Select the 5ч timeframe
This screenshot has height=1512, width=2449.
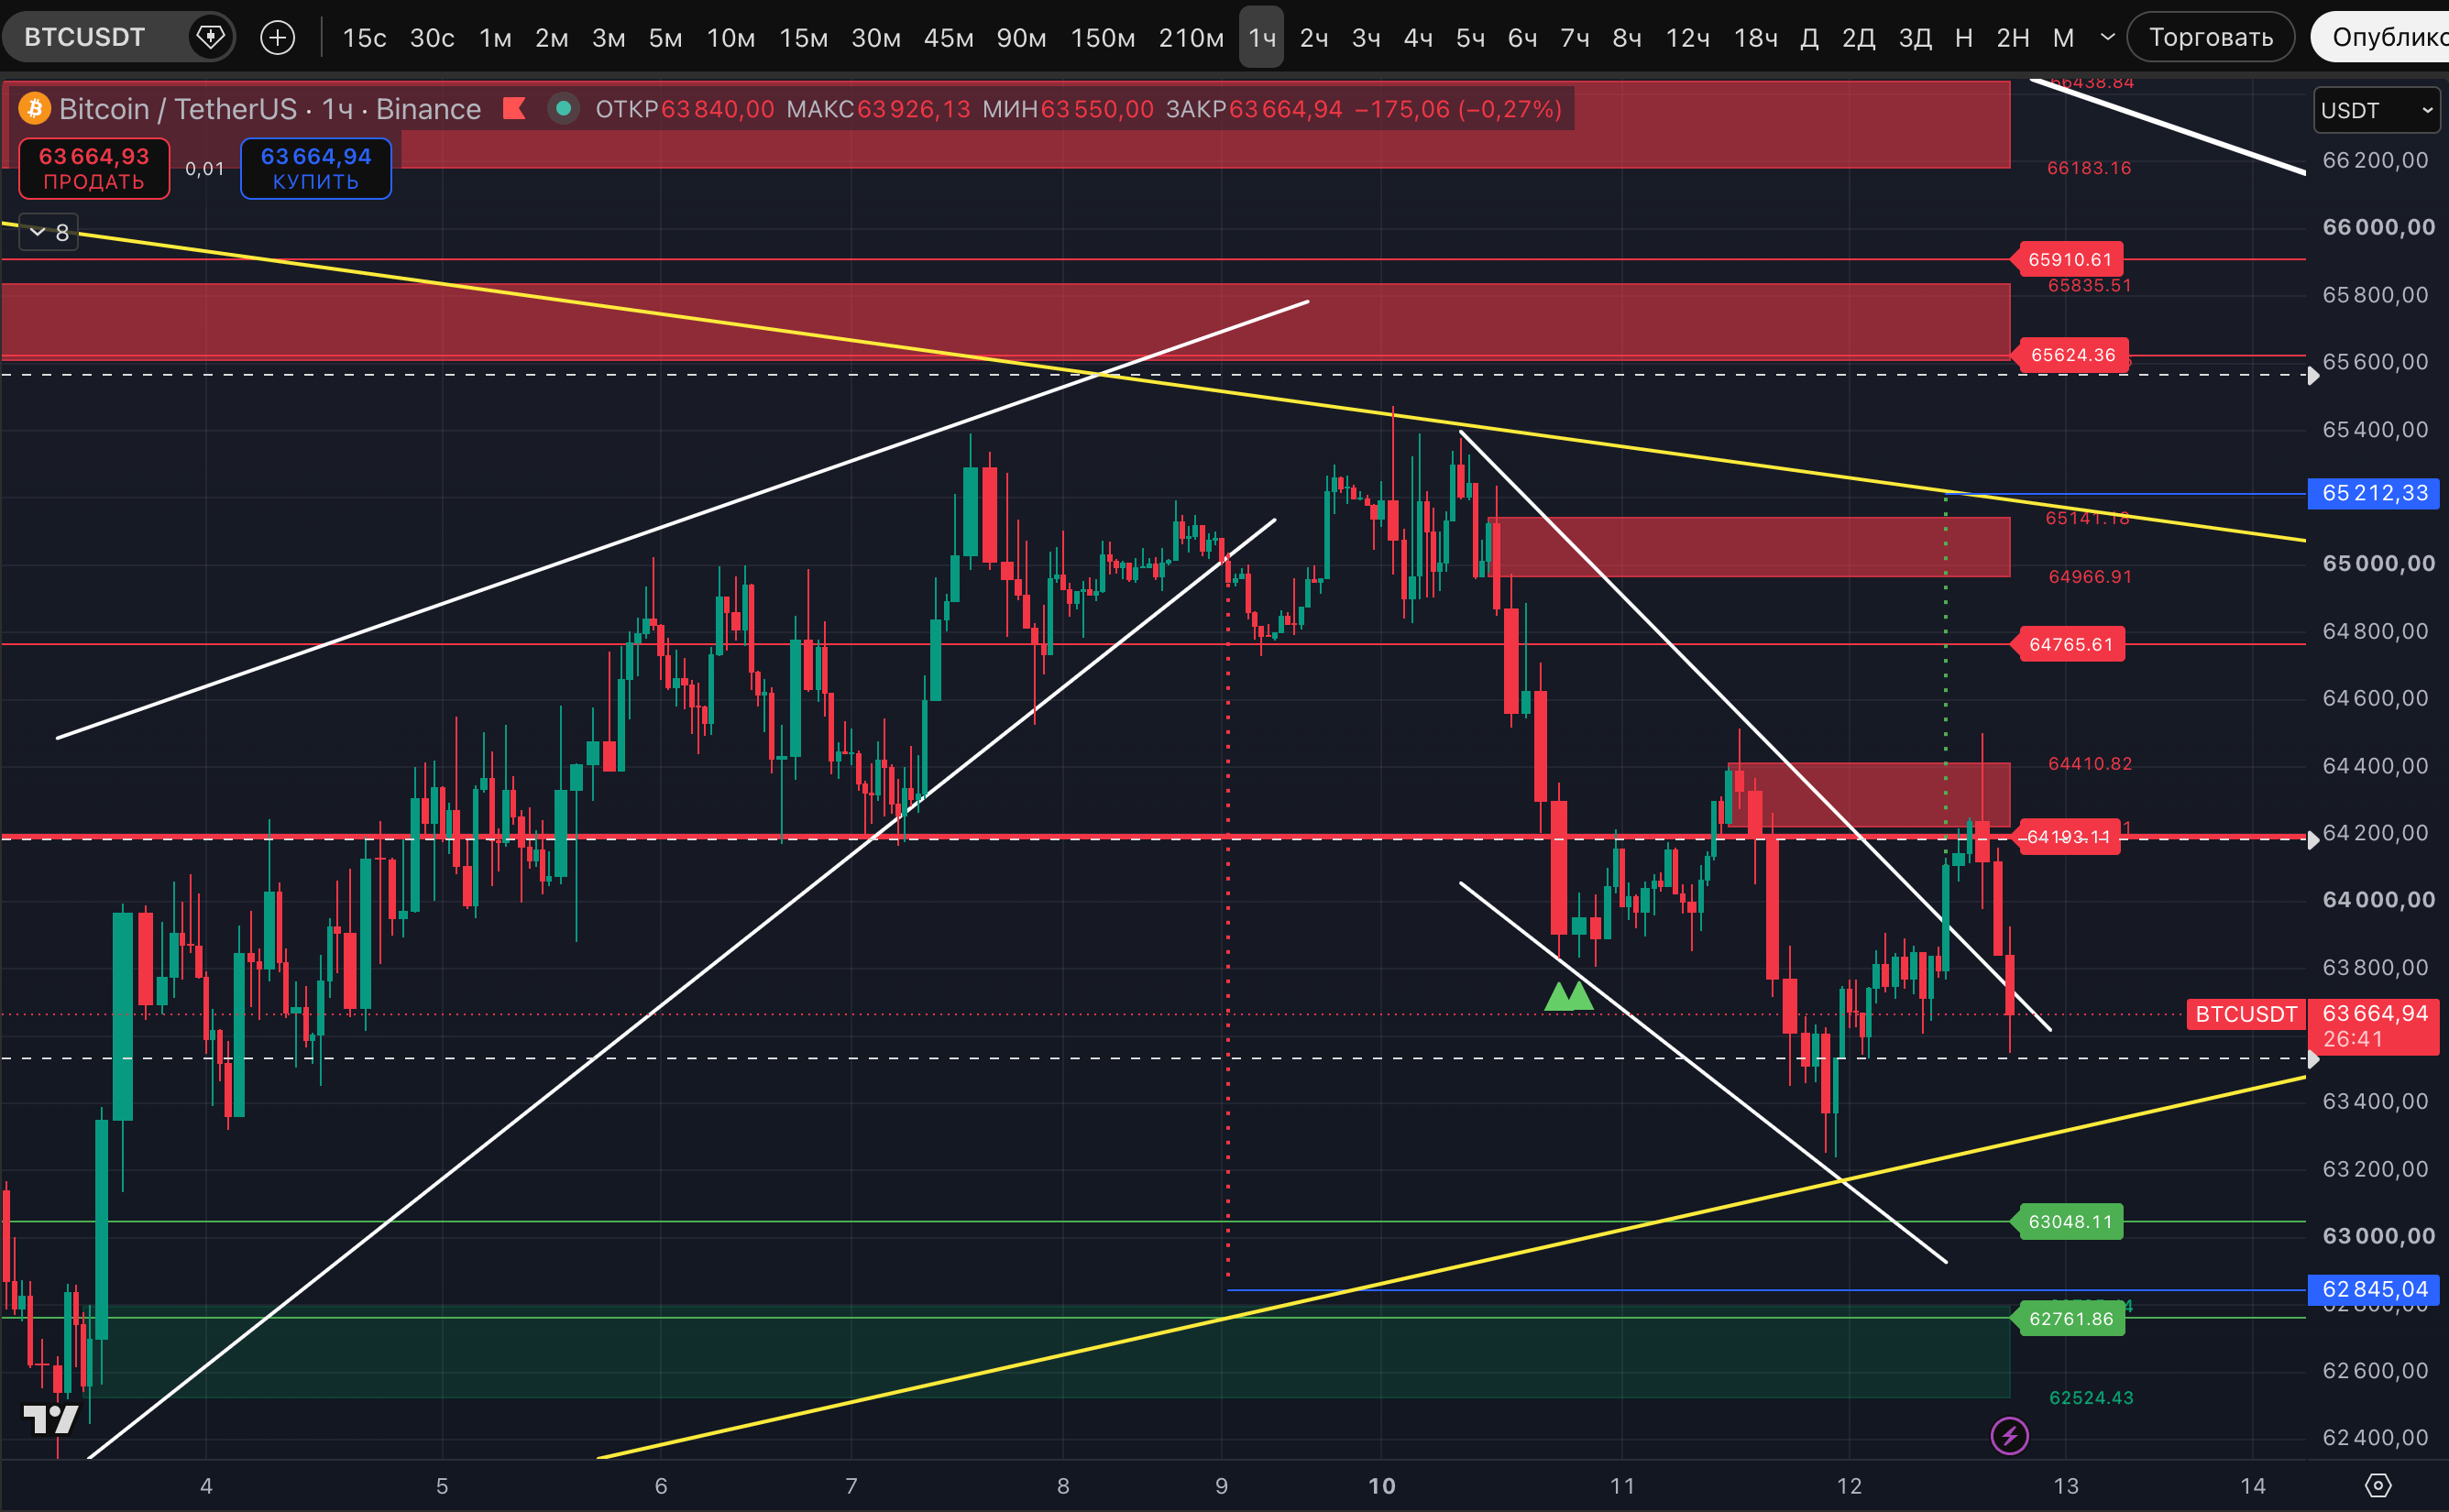click(1470, 38)
